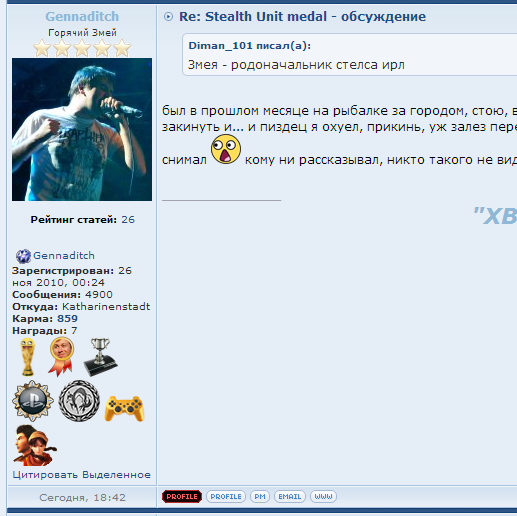The width and height of the screenshot is (517, 516).
Task: Open PSN profile link Gennaditch
Action: pyautogui.click(x=64, y=255)
